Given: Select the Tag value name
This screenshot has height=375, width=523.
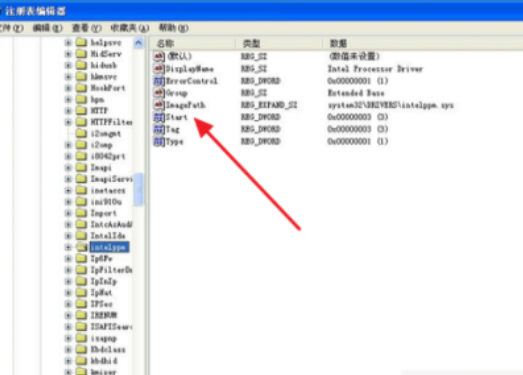Looking at the screenshot, I should pyautogui.click(x=172, y=129).
